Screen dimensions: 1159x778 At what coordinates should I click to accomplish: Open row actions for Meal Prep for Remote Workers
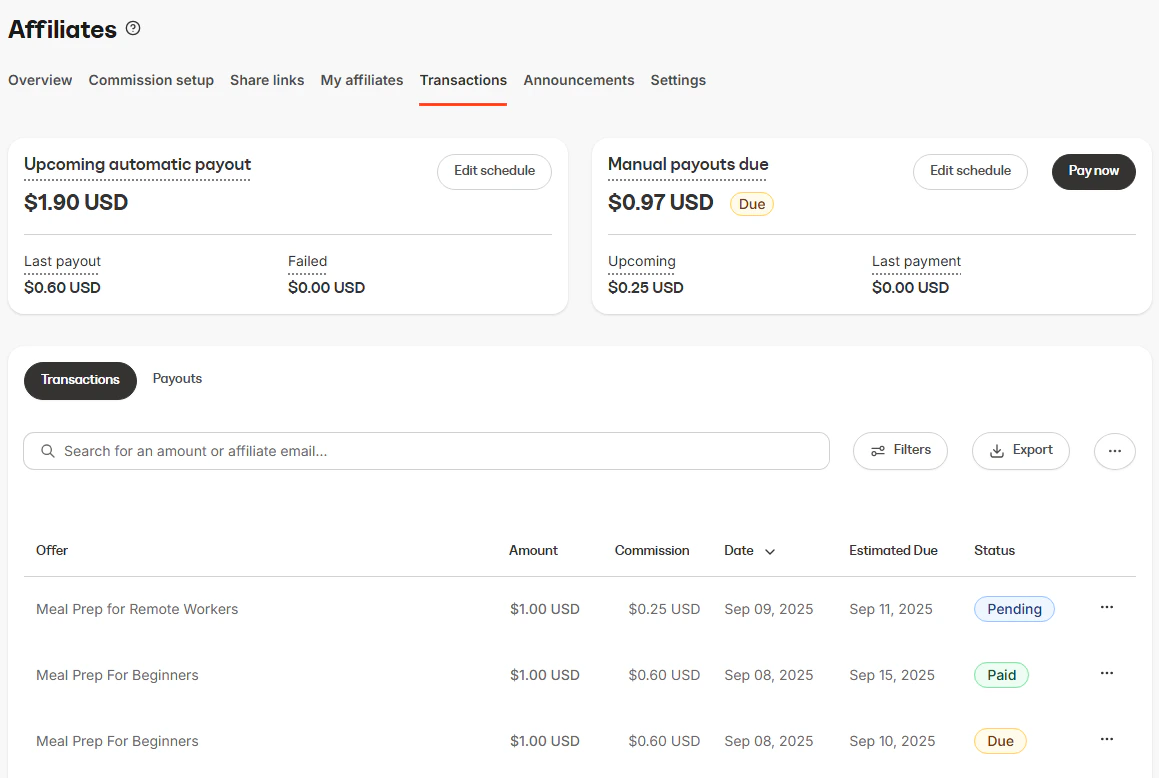point(1107,607)
